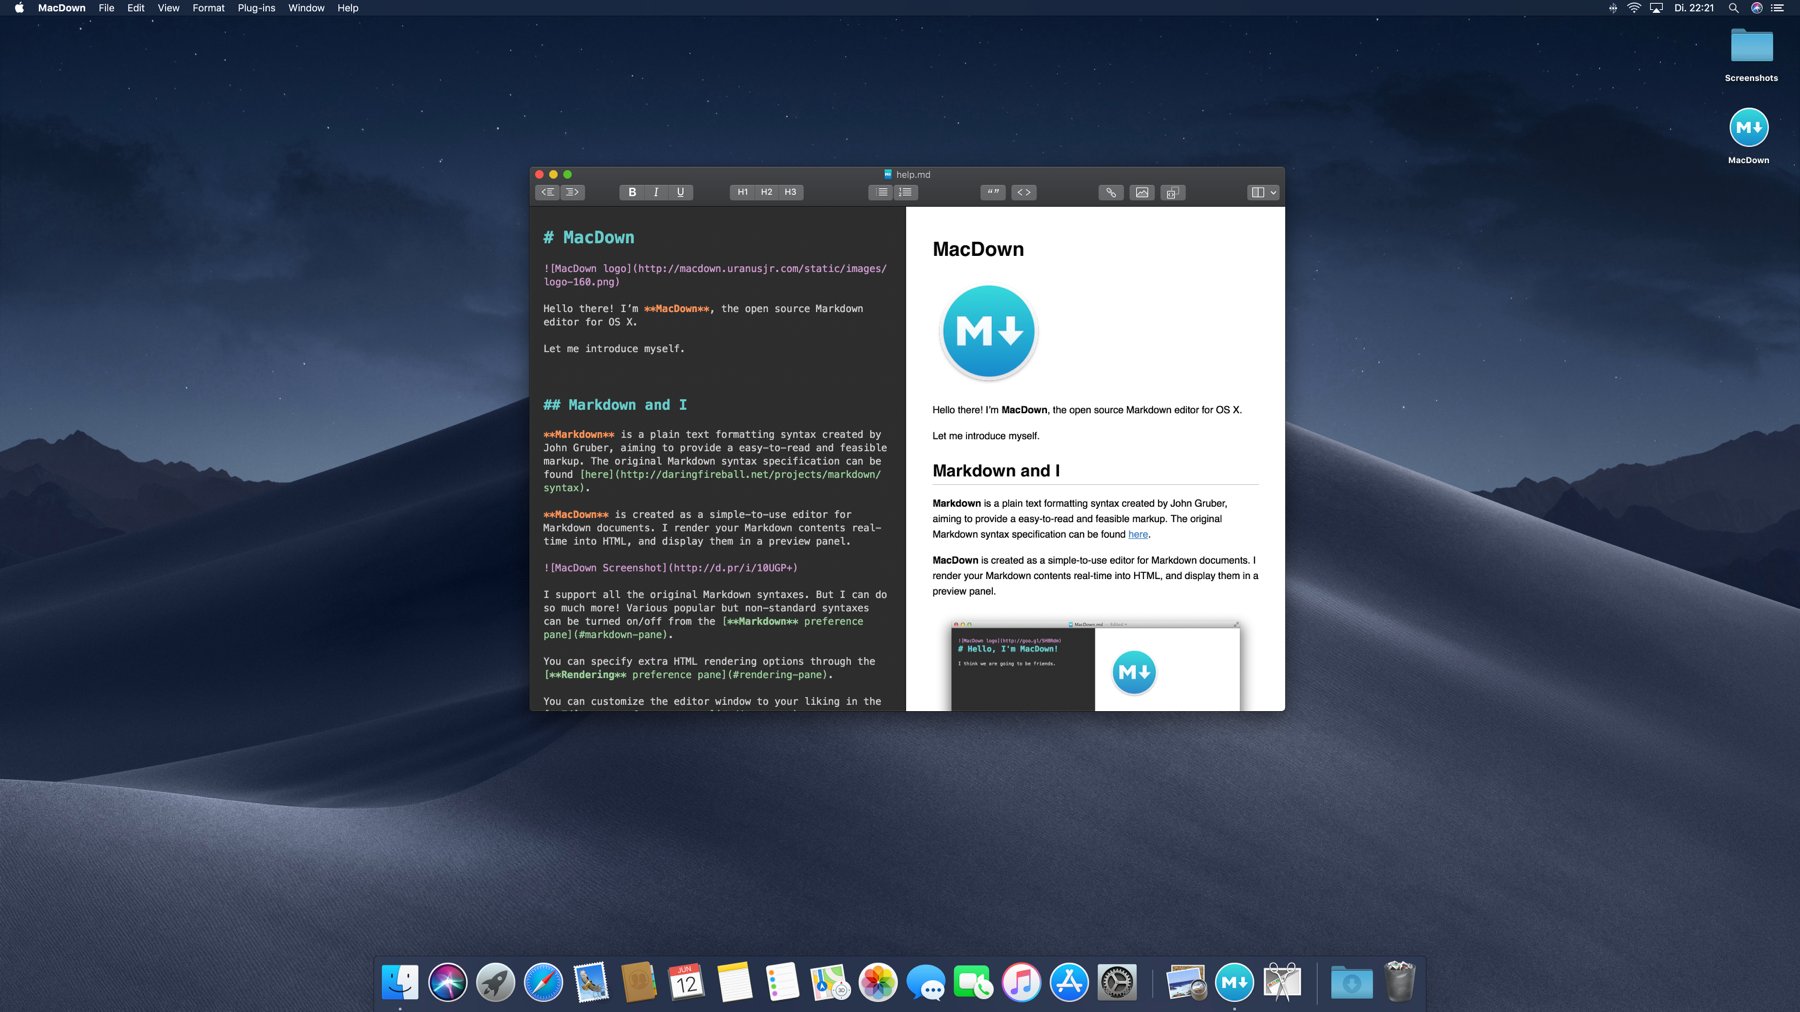Open the File menu
The height and width of the screenshot is (1012, 1800).
106,8
